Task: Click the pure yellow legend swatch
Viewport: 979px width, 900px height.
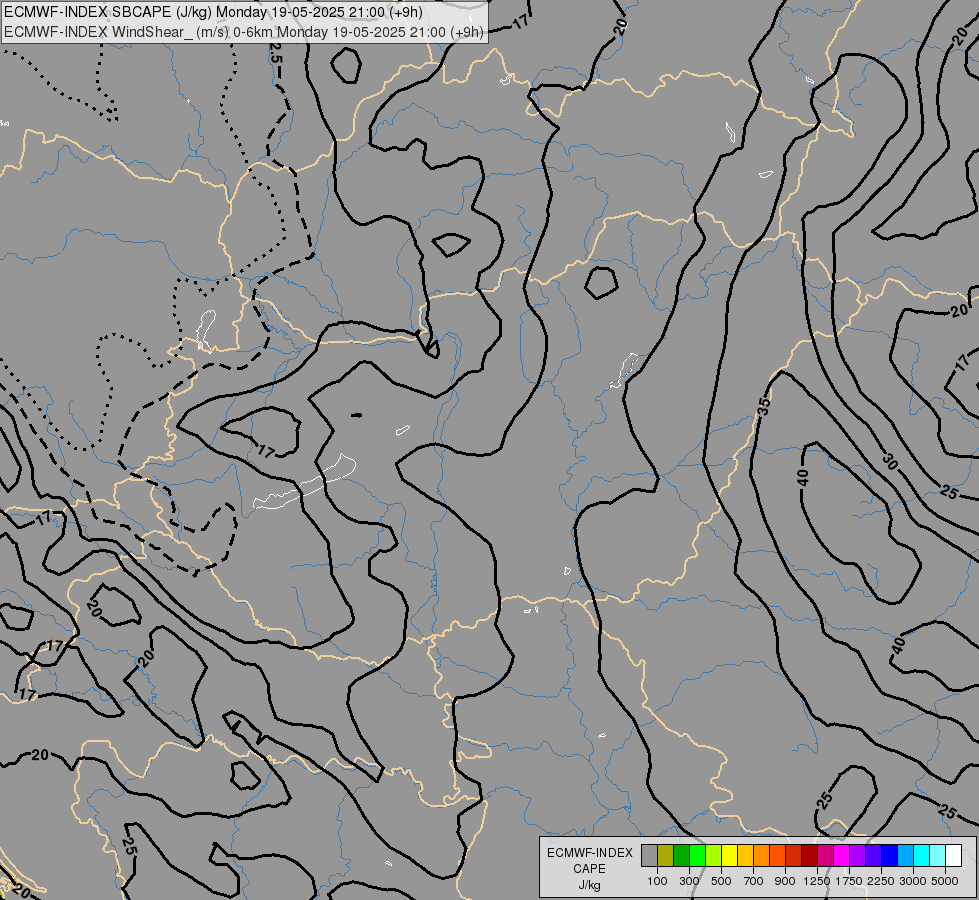Action: tap(729, 856)
